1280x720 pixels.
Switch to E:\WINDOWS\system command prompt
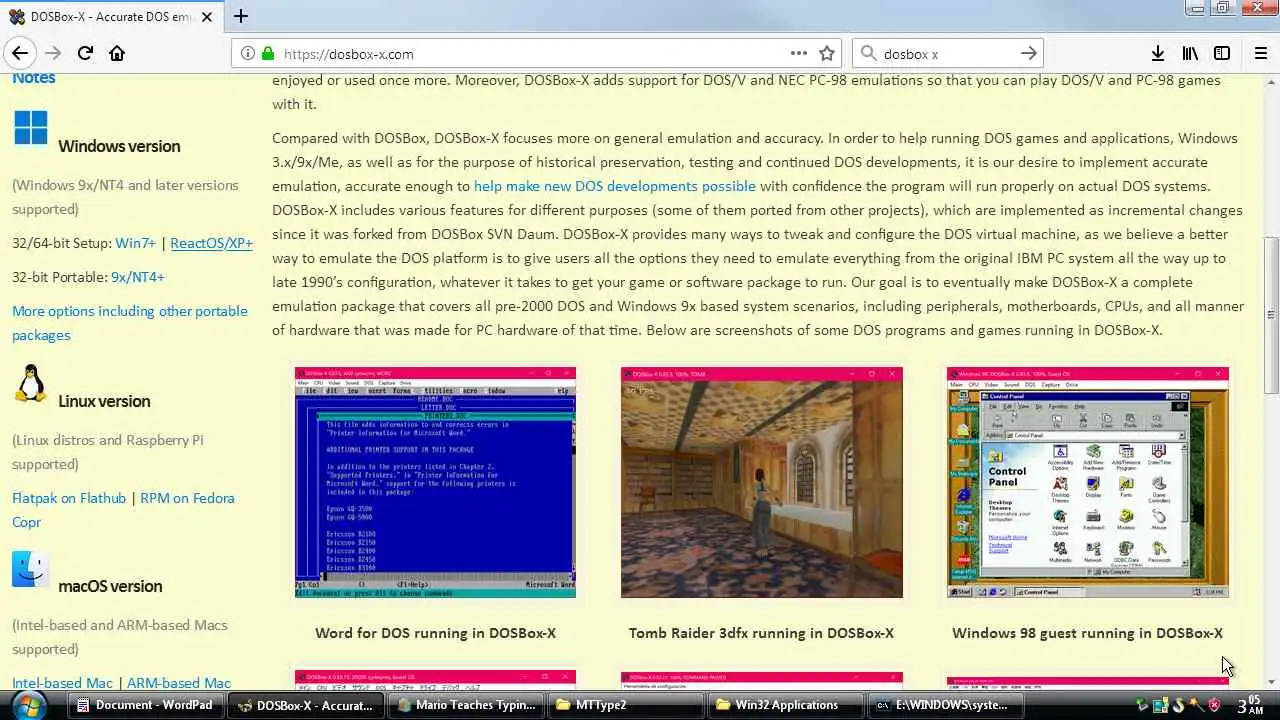point(946,705)
